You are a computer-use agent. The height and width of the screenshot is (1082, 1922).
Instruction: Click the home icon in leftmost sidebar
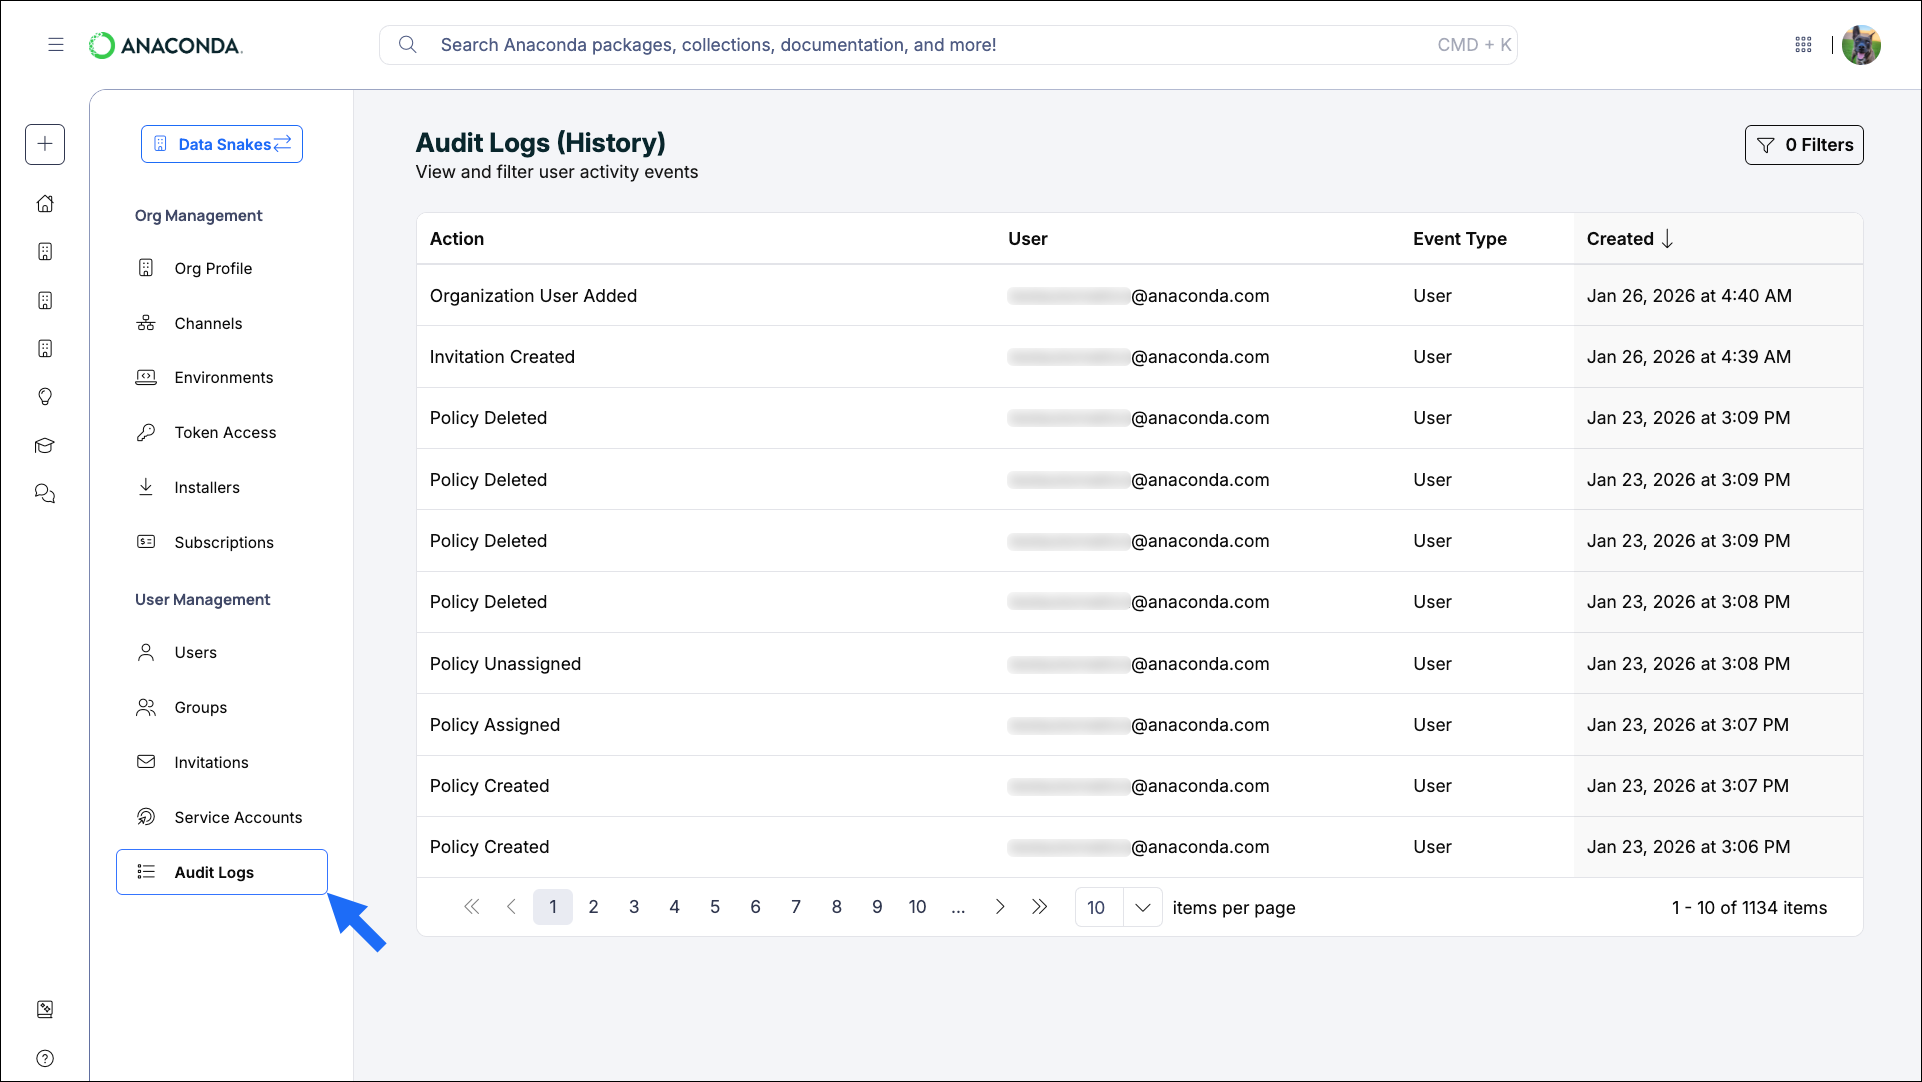(45, 203)
